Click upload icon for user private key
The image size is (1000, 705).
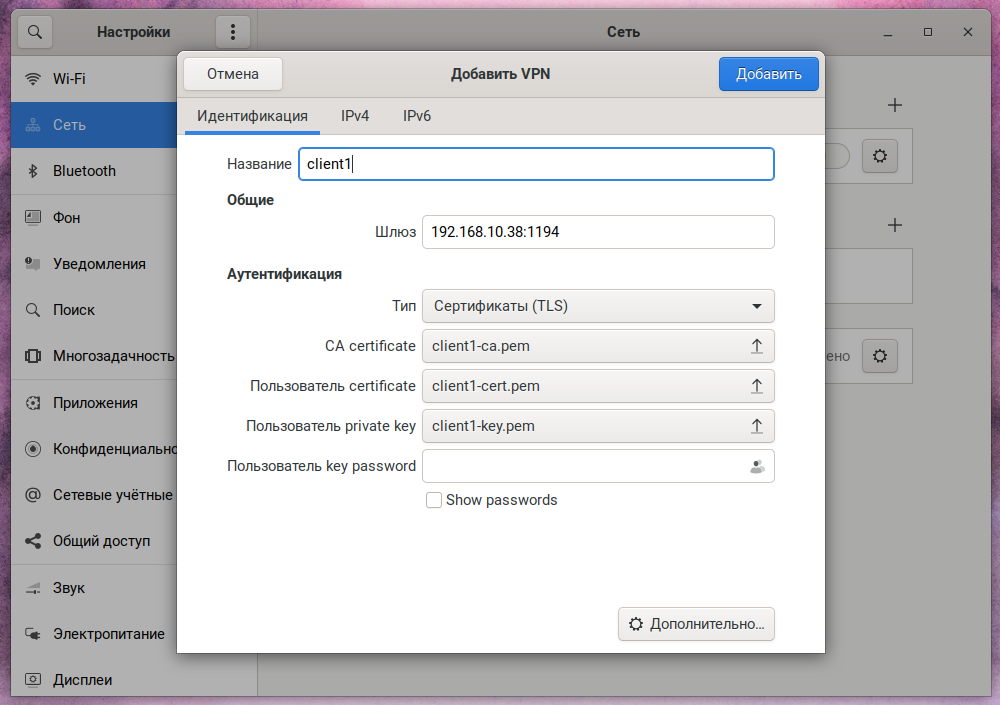tap(757, 426)
